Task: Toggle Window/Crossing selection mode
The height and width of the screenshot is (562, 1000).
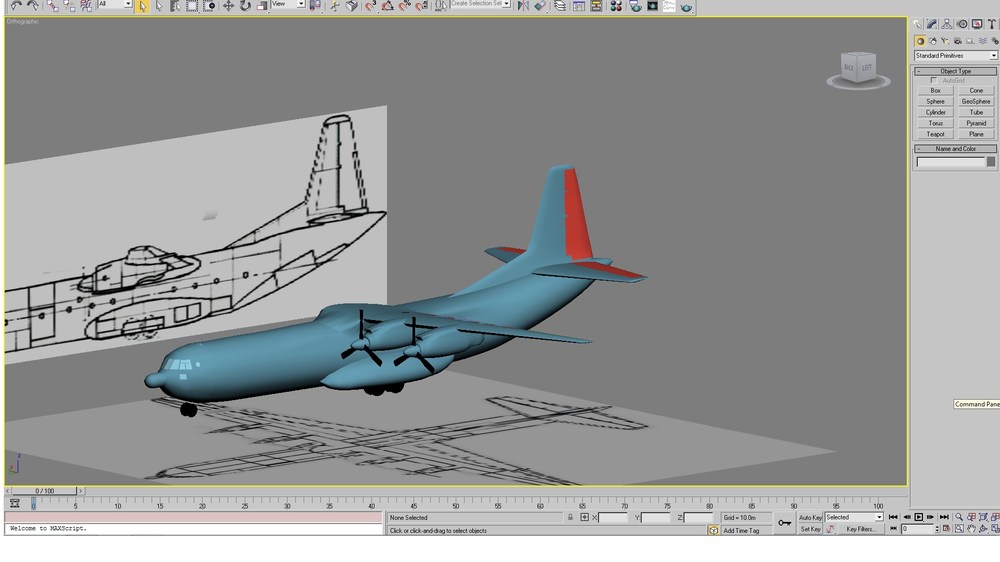Action: (209, 6)
